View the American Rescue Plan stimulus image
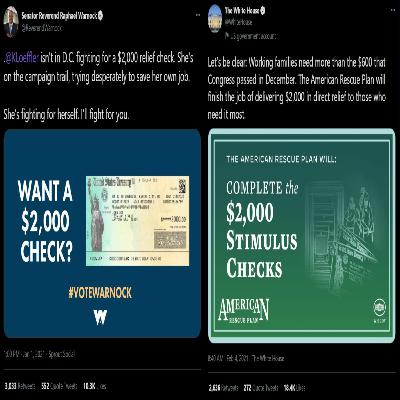The width and height of the screenshot is (400, 400). point(302,235)
